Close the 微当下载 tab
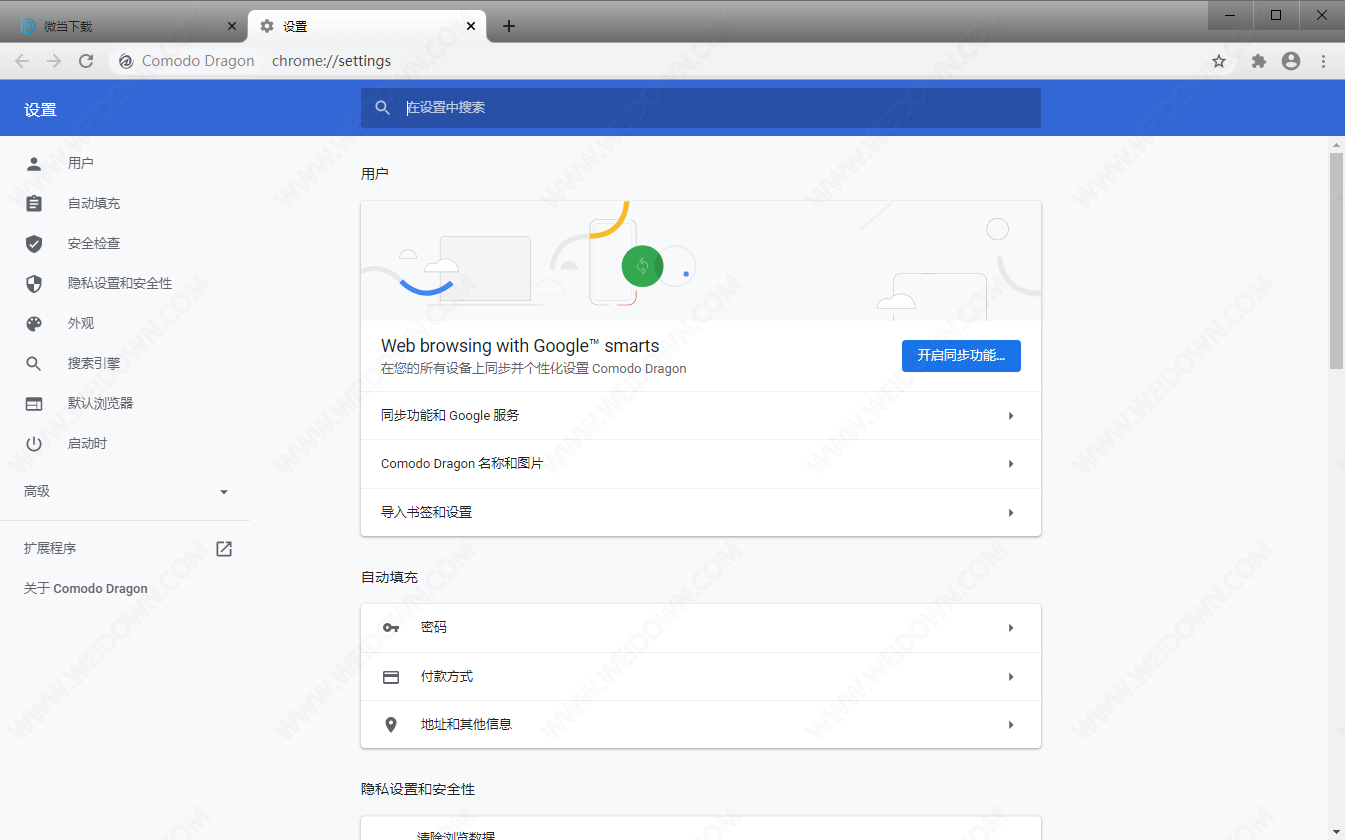1345x840 pixels. point(232,26)
